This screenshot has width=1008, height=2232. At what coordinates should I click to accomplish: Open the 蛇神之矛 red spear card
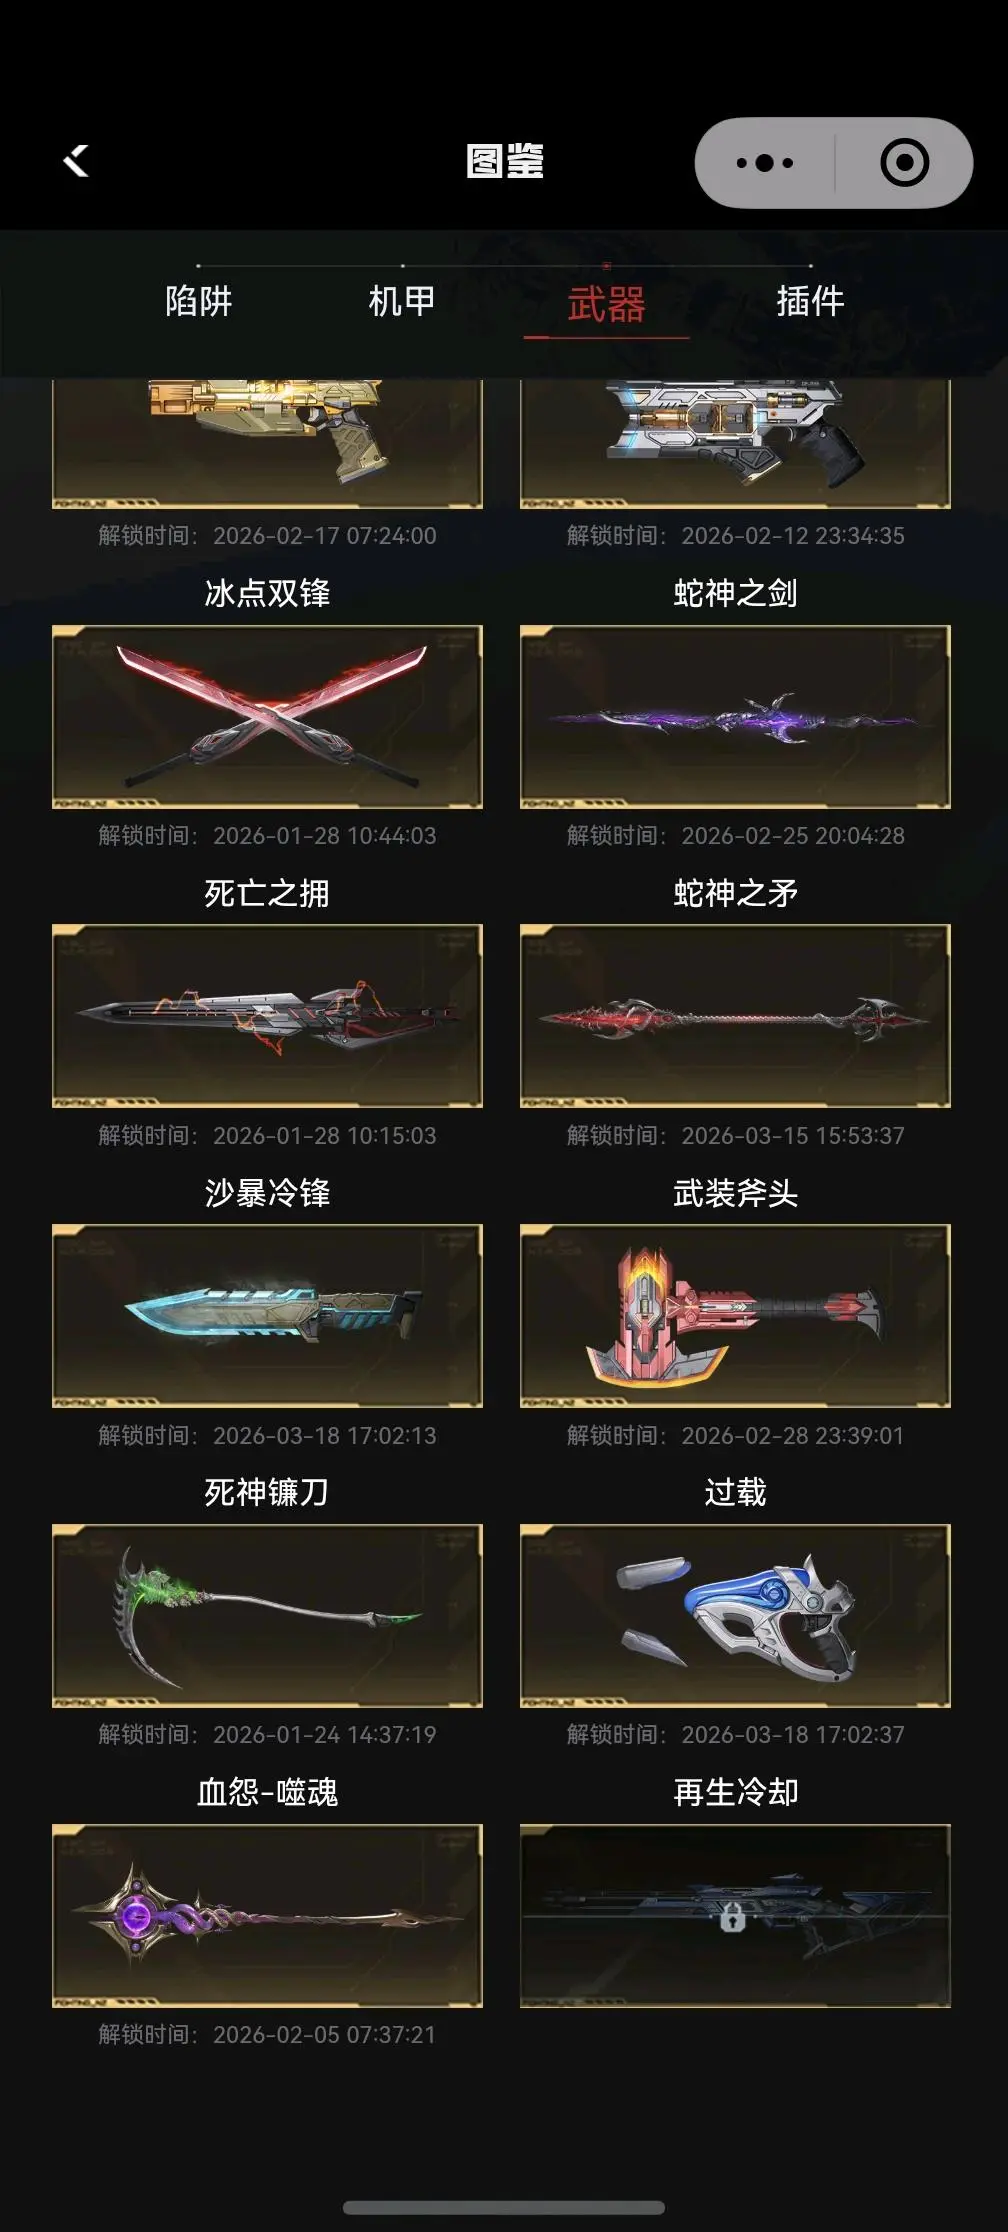point(735,1016)
